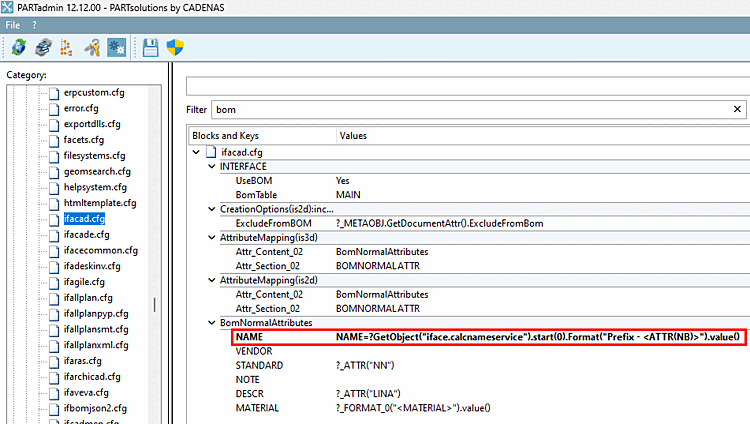Select htmltemplate.cfg entry

[x=100, y=203]
